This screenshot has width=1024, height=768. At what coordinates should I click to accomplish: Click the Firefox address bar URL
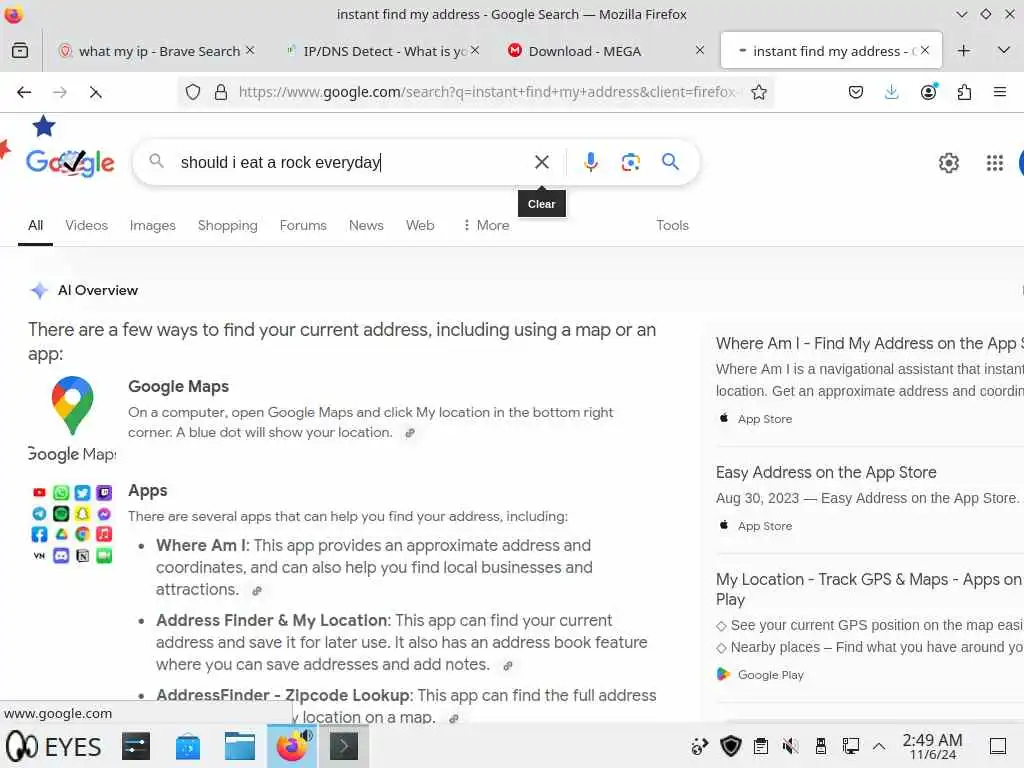coord(487,92)
